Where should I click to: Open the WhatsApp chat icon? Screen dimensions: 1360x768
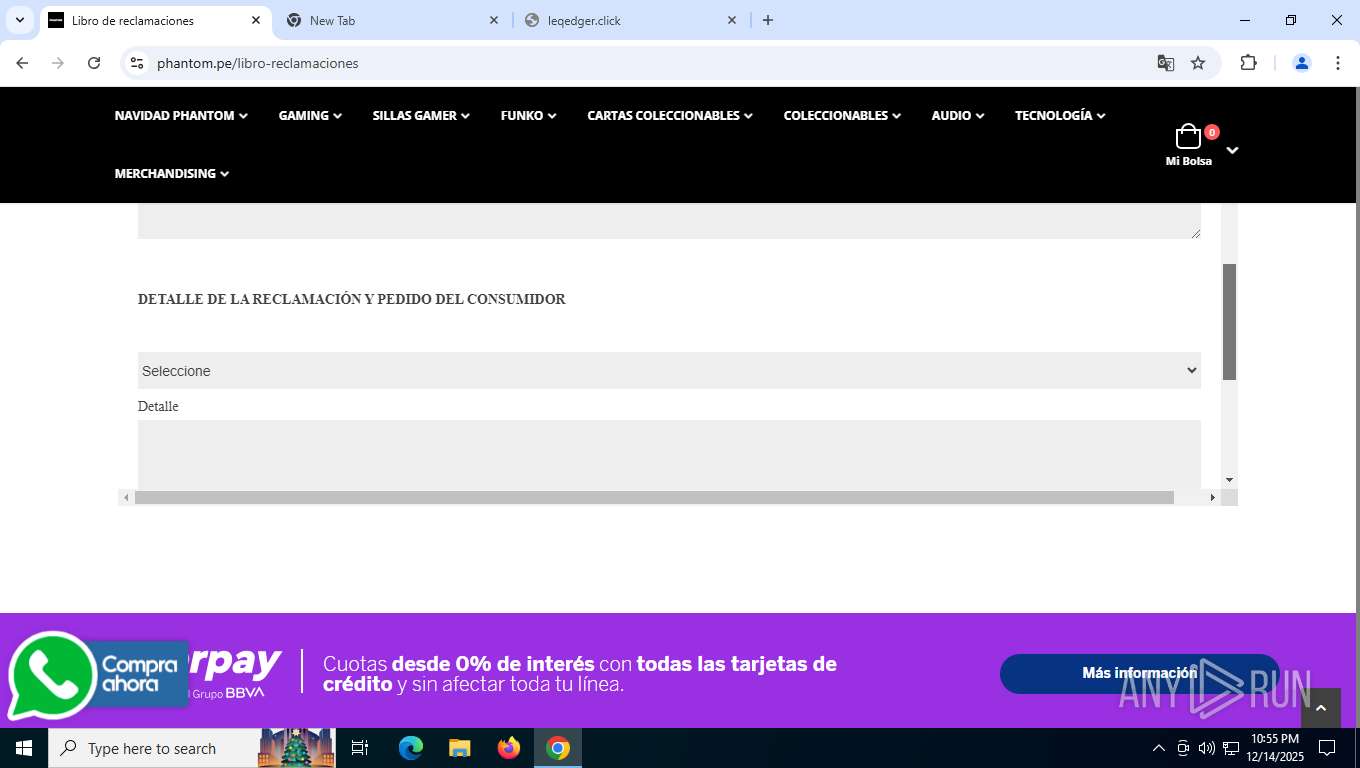[x=52, y=677]
